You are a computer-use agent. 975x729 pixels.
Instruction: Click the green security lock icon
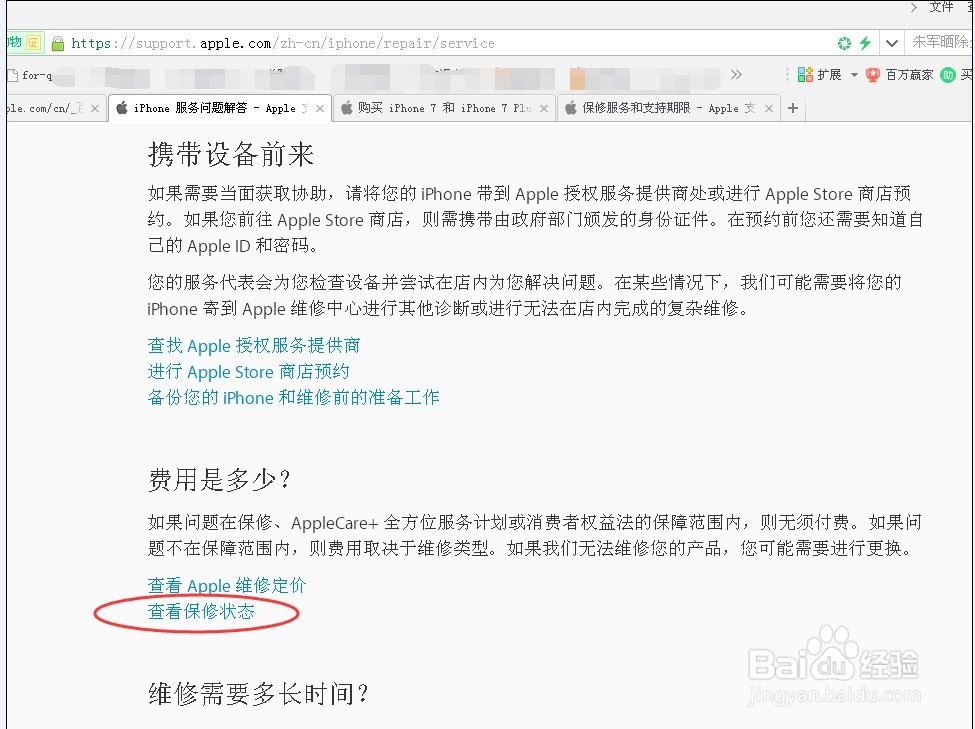58,44
